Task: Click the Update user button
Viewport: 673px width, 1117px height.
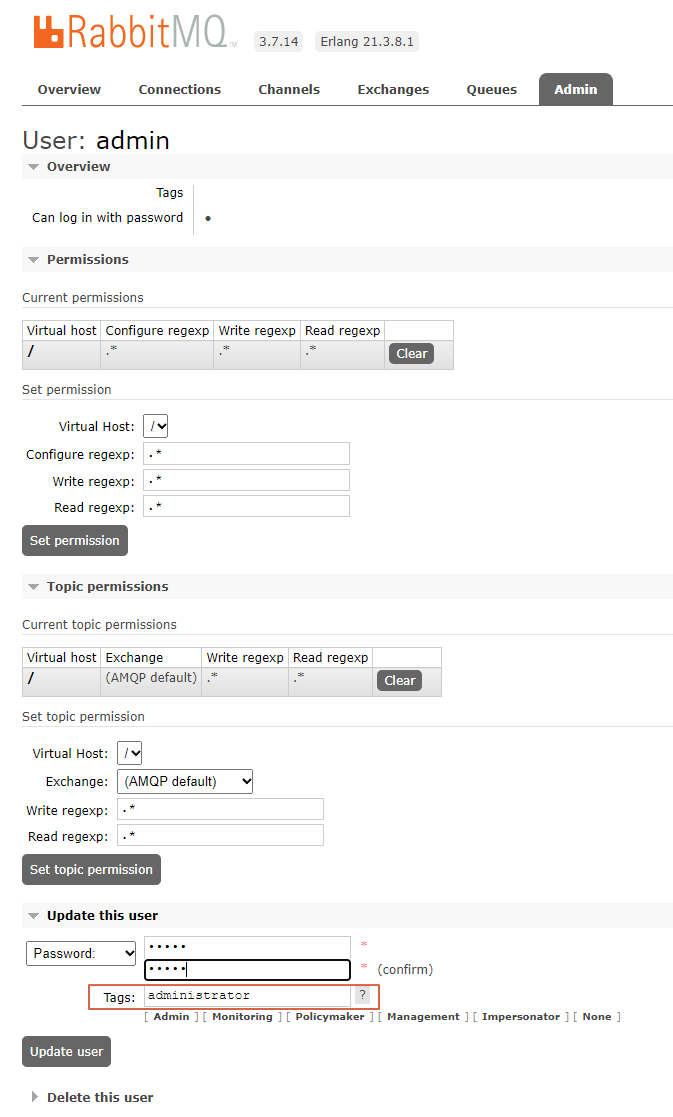Action: pyautogui.click(x=66, y=1051)
